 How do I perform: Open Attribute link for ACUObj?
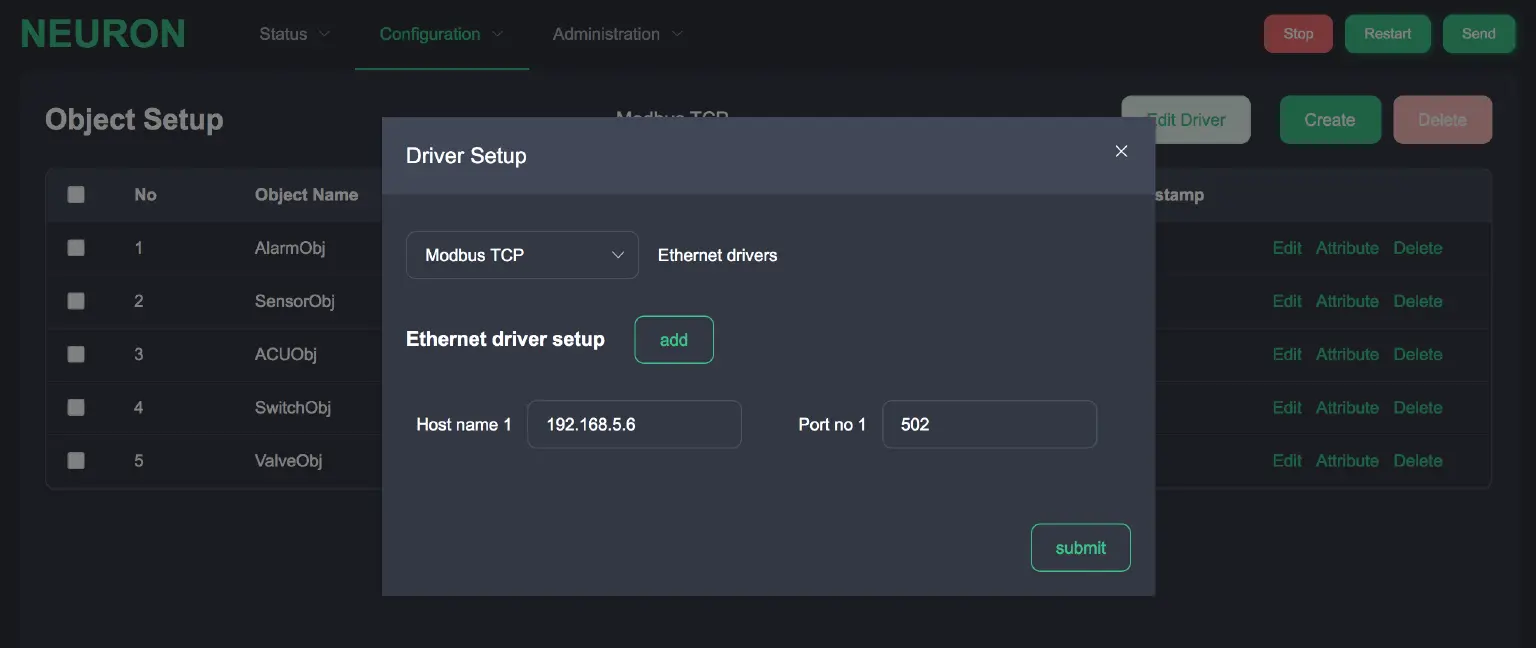(1347, 354)
